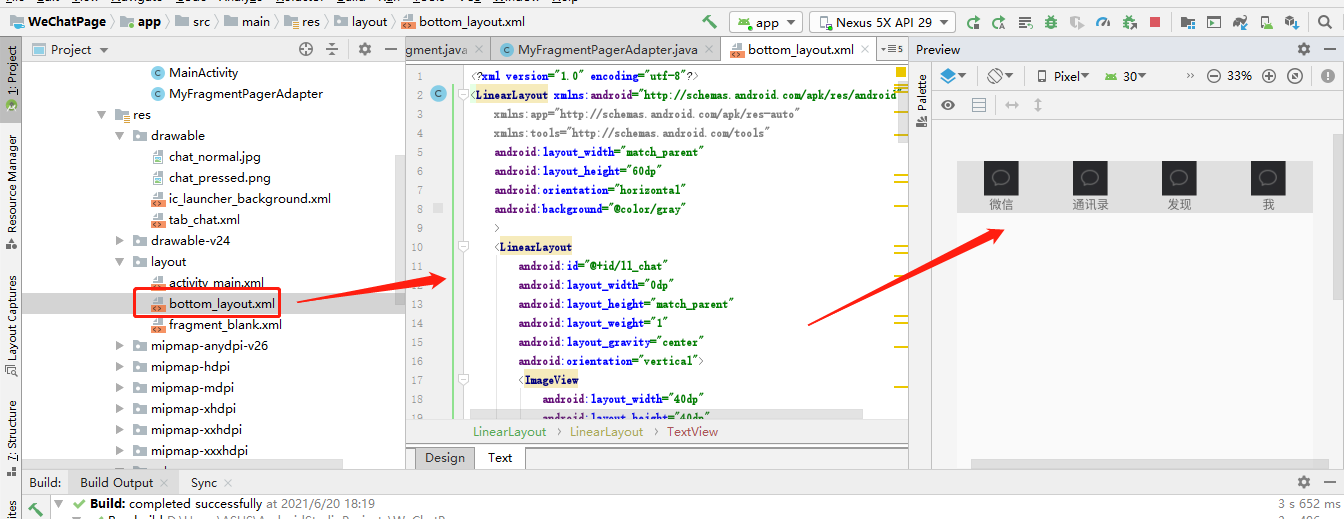1344x519 pixels.
Task: Click the green Debug app bug icon
Action: (x=1051, y=22)
